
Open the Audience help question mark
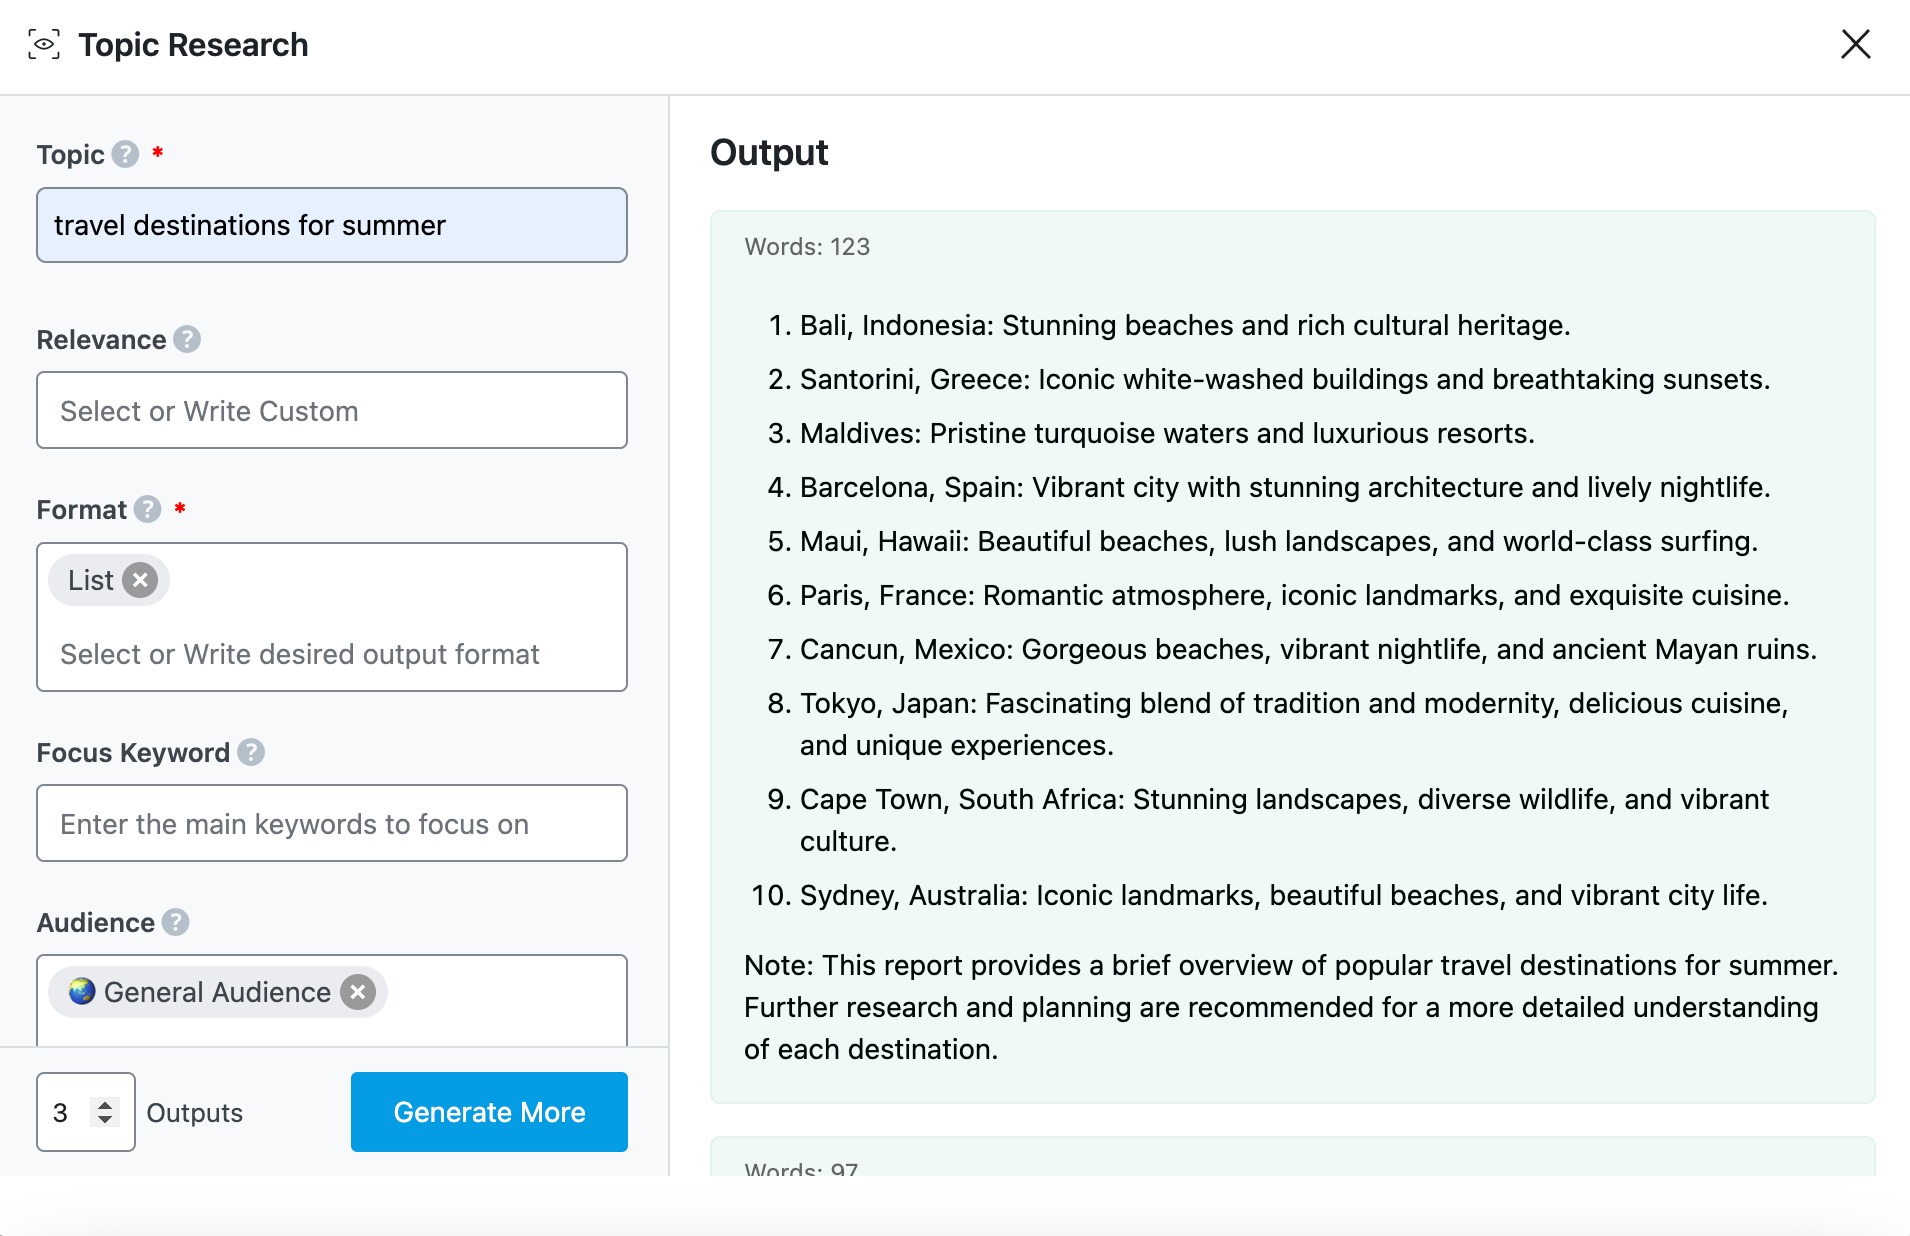[x=176, y=922]
